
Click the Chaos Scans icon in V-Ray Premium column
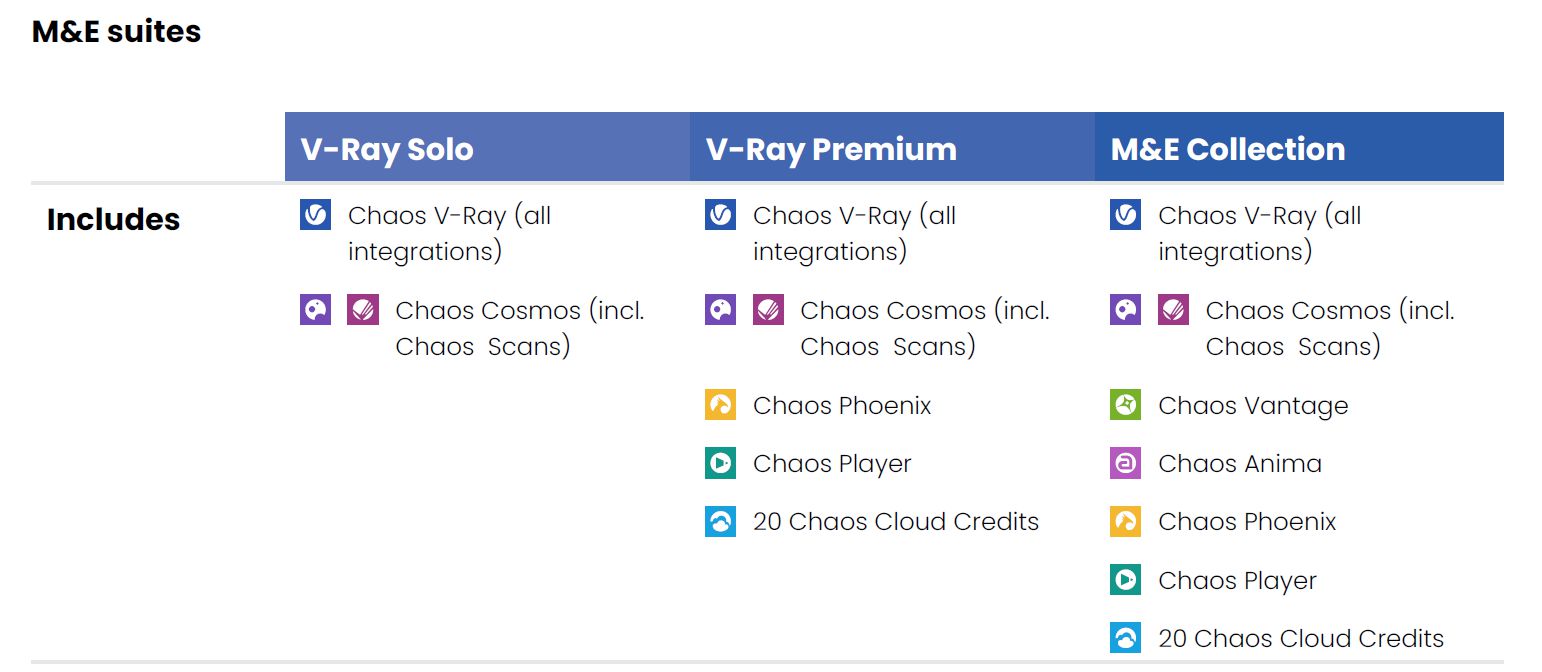point(768,309)
